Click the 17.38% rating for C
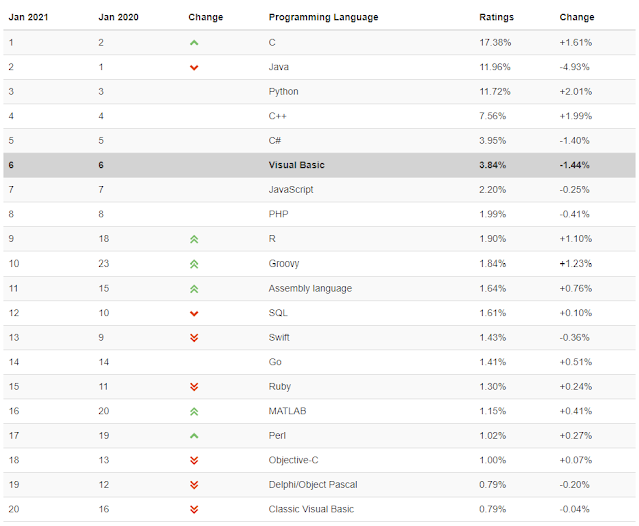Screen dimensions: 639x526 click(x=494, y=43)
